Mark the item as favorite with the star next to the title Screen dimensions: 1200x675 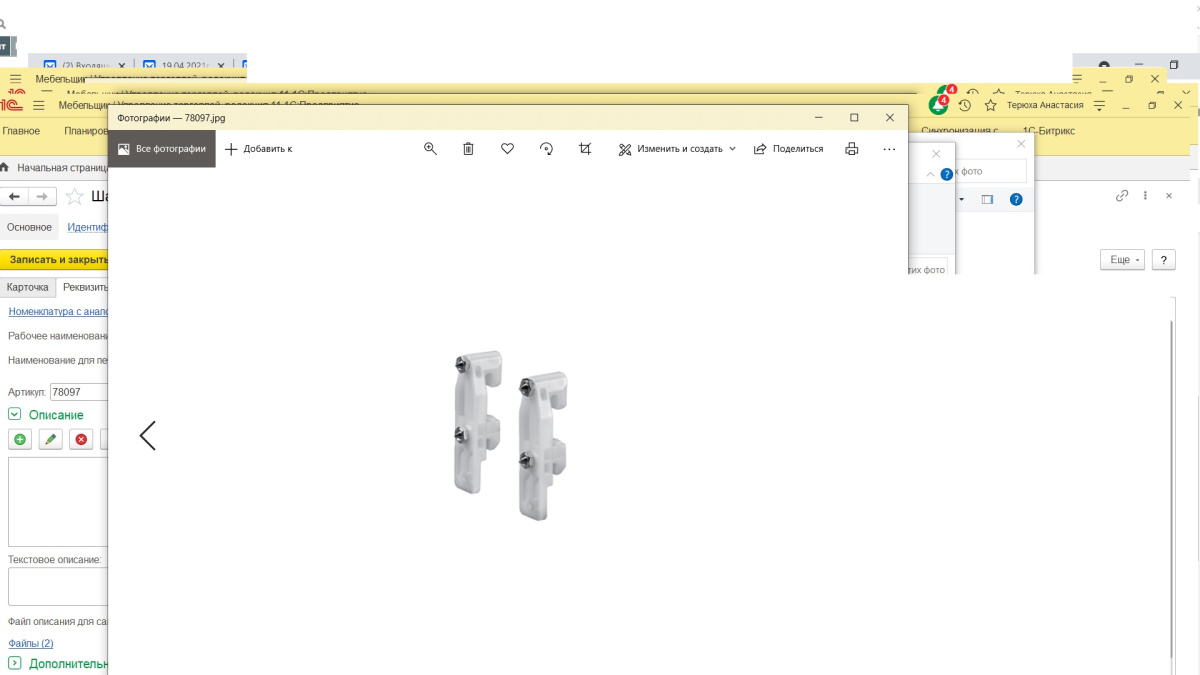pos(75,196)
